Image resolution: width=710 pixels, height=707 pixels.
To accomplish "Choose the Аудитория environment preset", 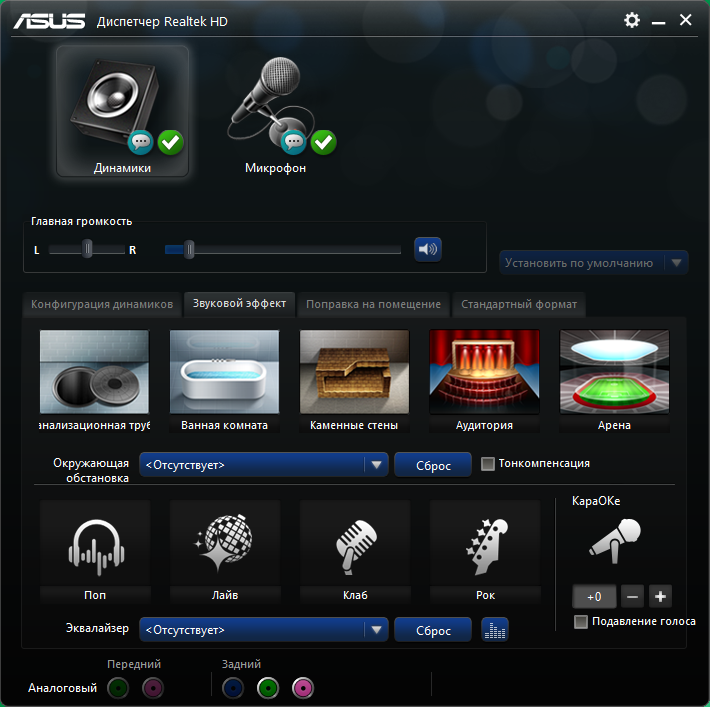I will point(485,380).
